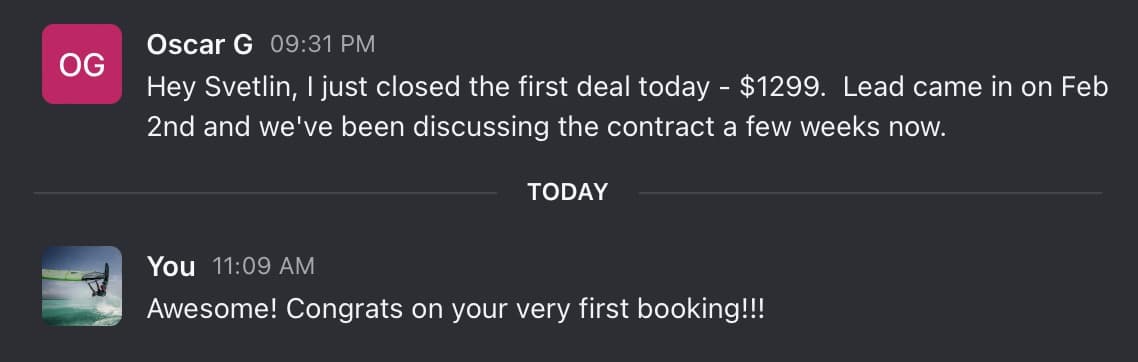Select the word booking!!! in your reply
The width and height of the screenshot is (1138, 362).
[700, 311]
